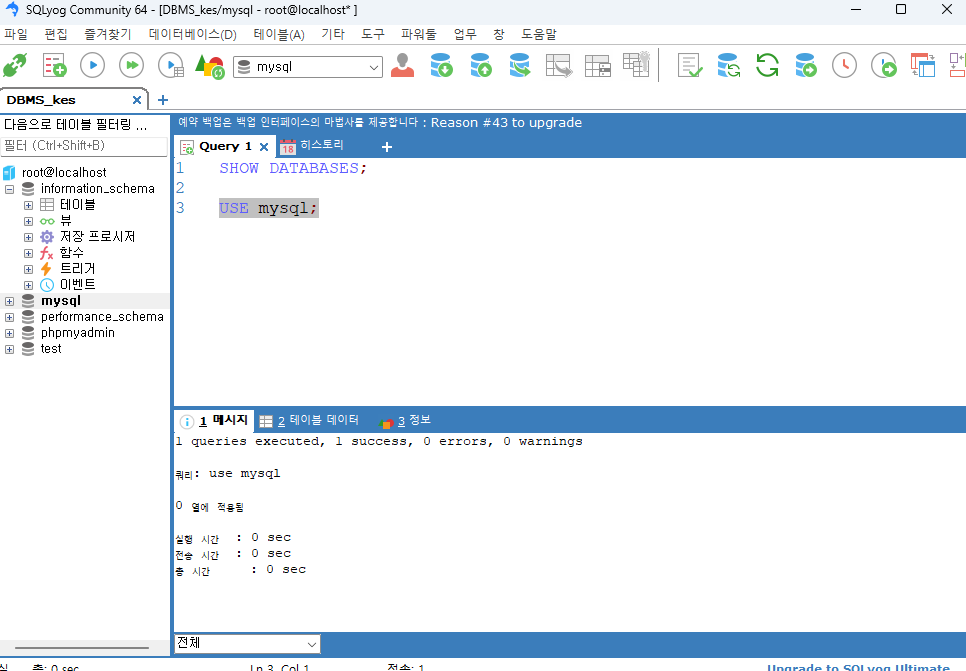This screenshot has width=966, height=671.
Task: Click the green refresh arrows icon
Action: 768,65
